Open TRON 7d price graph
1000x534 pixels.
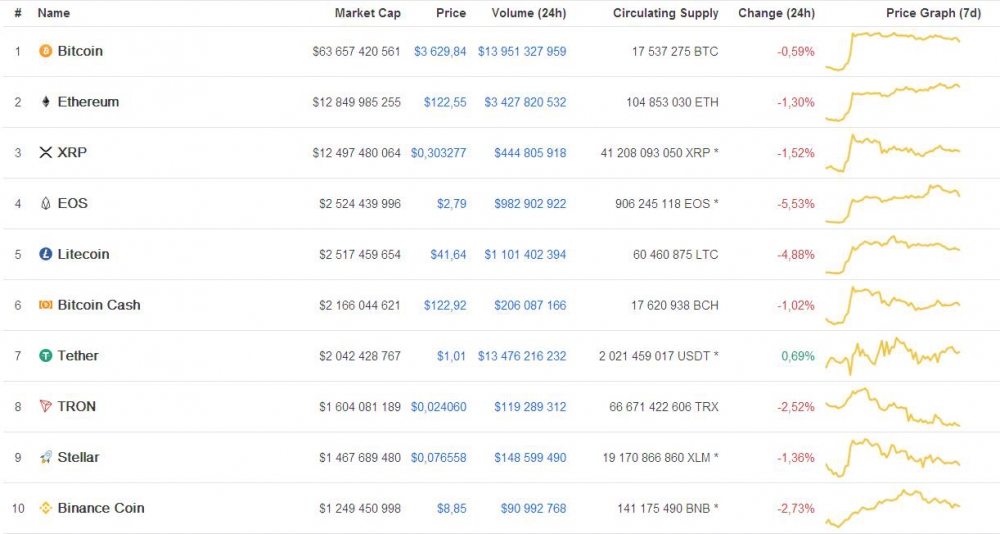click(x=893, y=407)
